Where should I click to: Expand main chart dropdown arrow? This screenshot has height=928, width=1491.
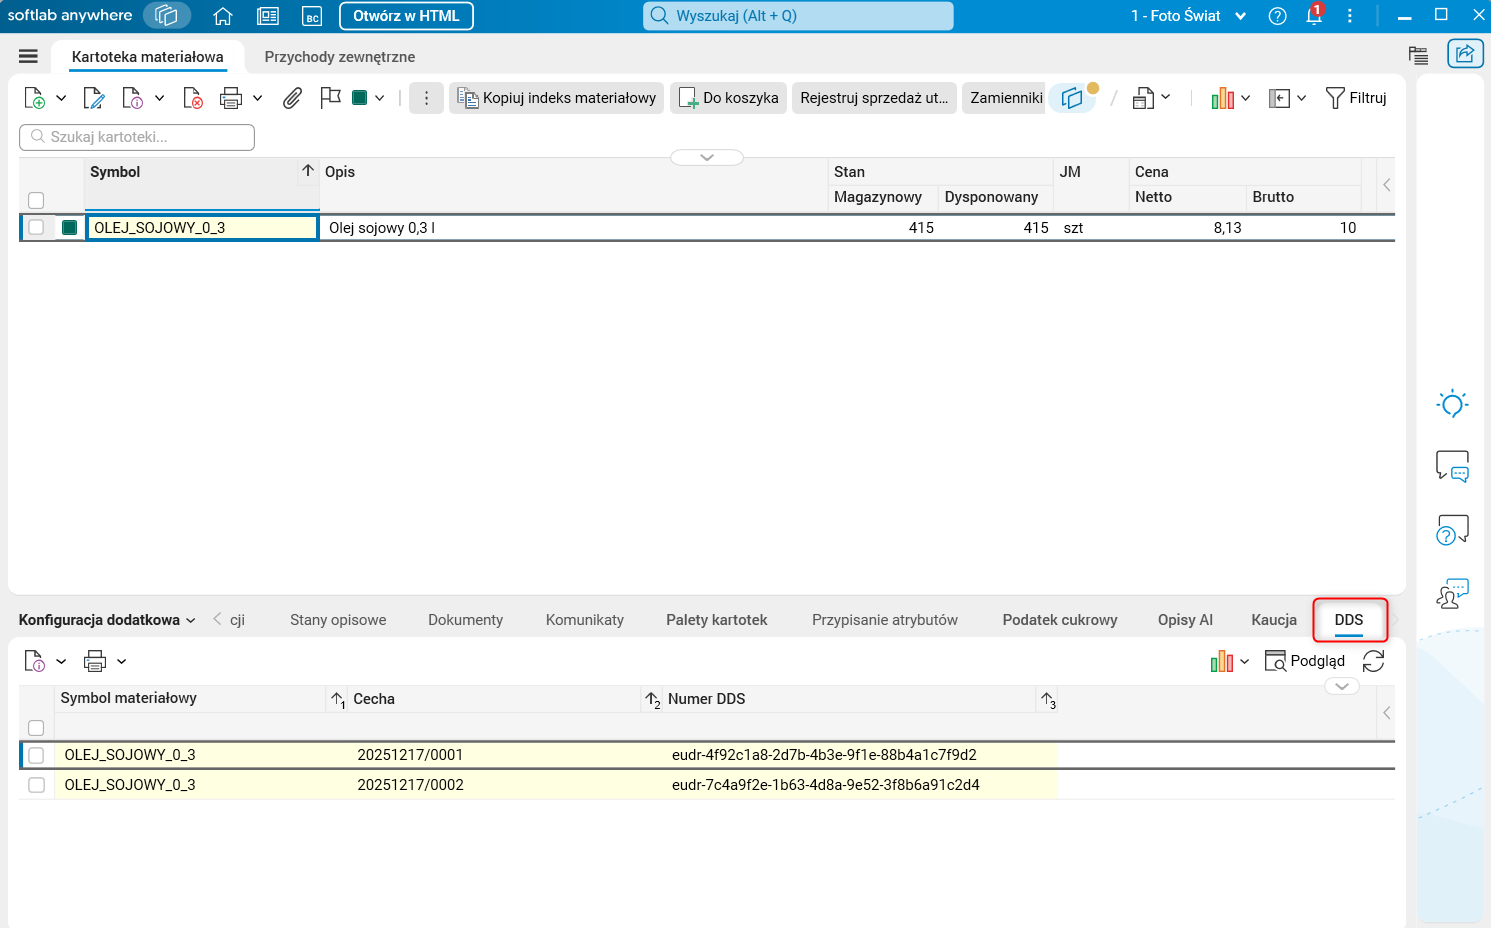(x=1246, y=98)
